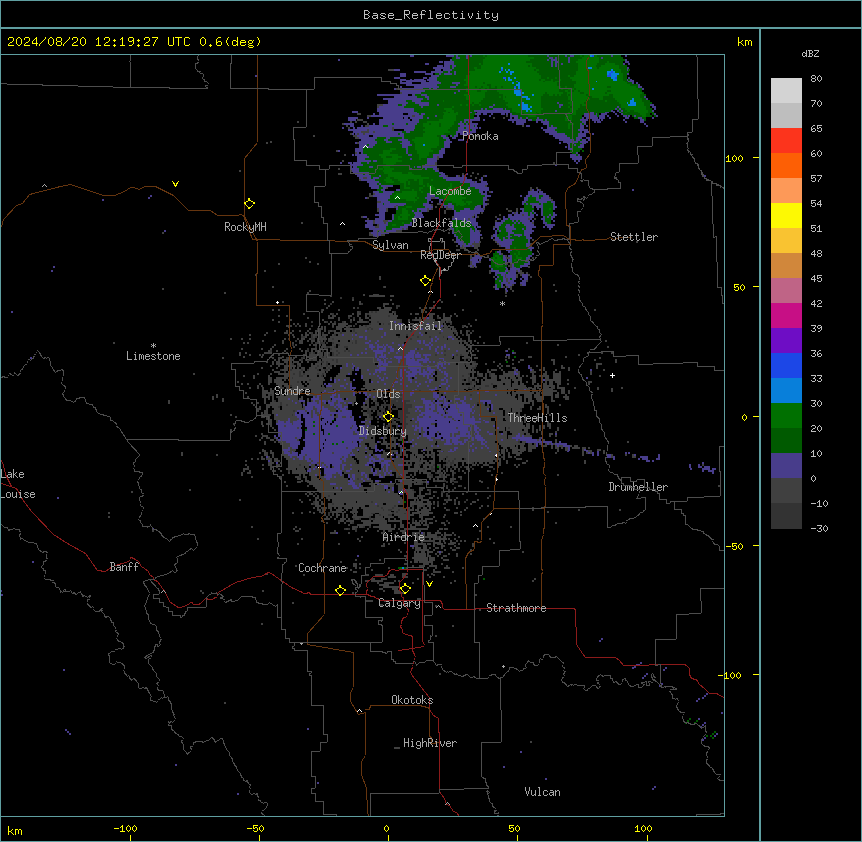Screen dimensions: 862x842
Task: Click the RedDeer city label
Action: coord(440,255)
